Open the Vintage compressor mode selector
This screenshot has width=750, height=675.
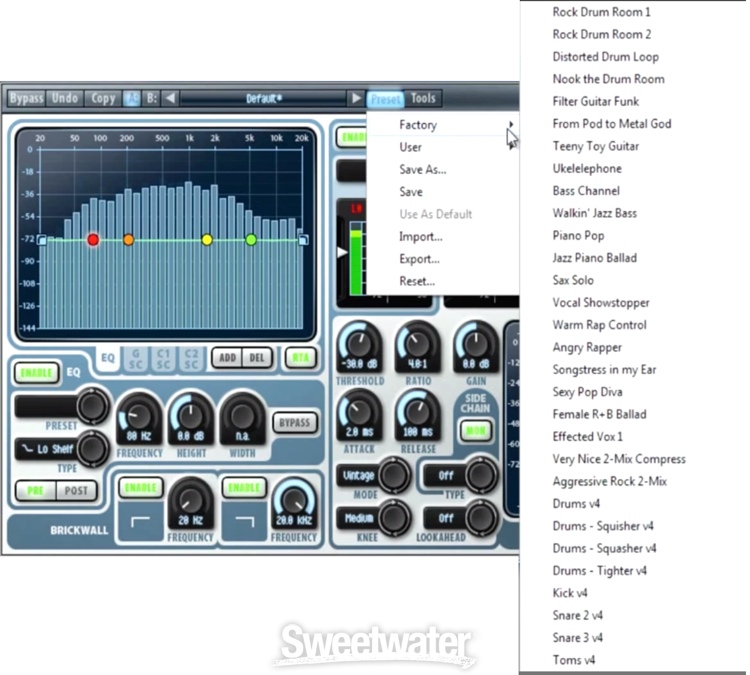[359, 475]
